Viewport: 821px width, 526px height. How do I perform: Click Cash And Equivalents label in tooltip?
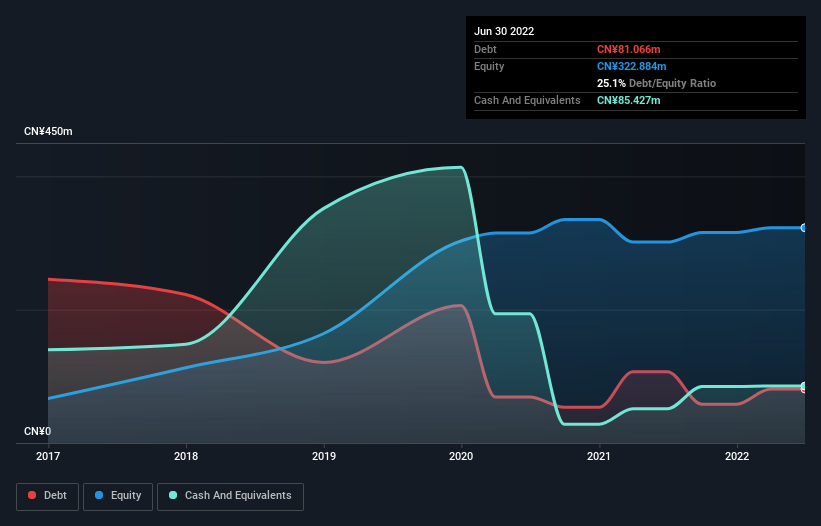click(x=527, y=100)
